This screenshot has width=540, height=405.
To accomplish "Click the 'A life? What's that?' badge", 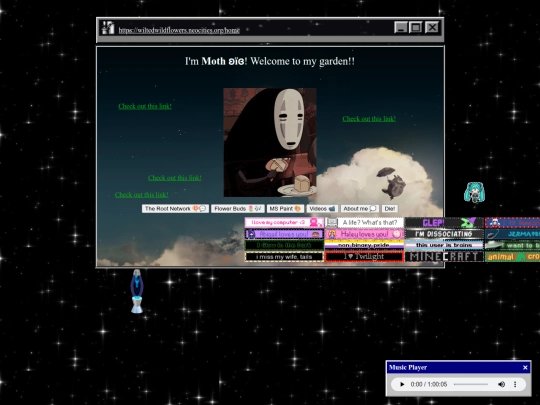I will click(x=364, y=222).
